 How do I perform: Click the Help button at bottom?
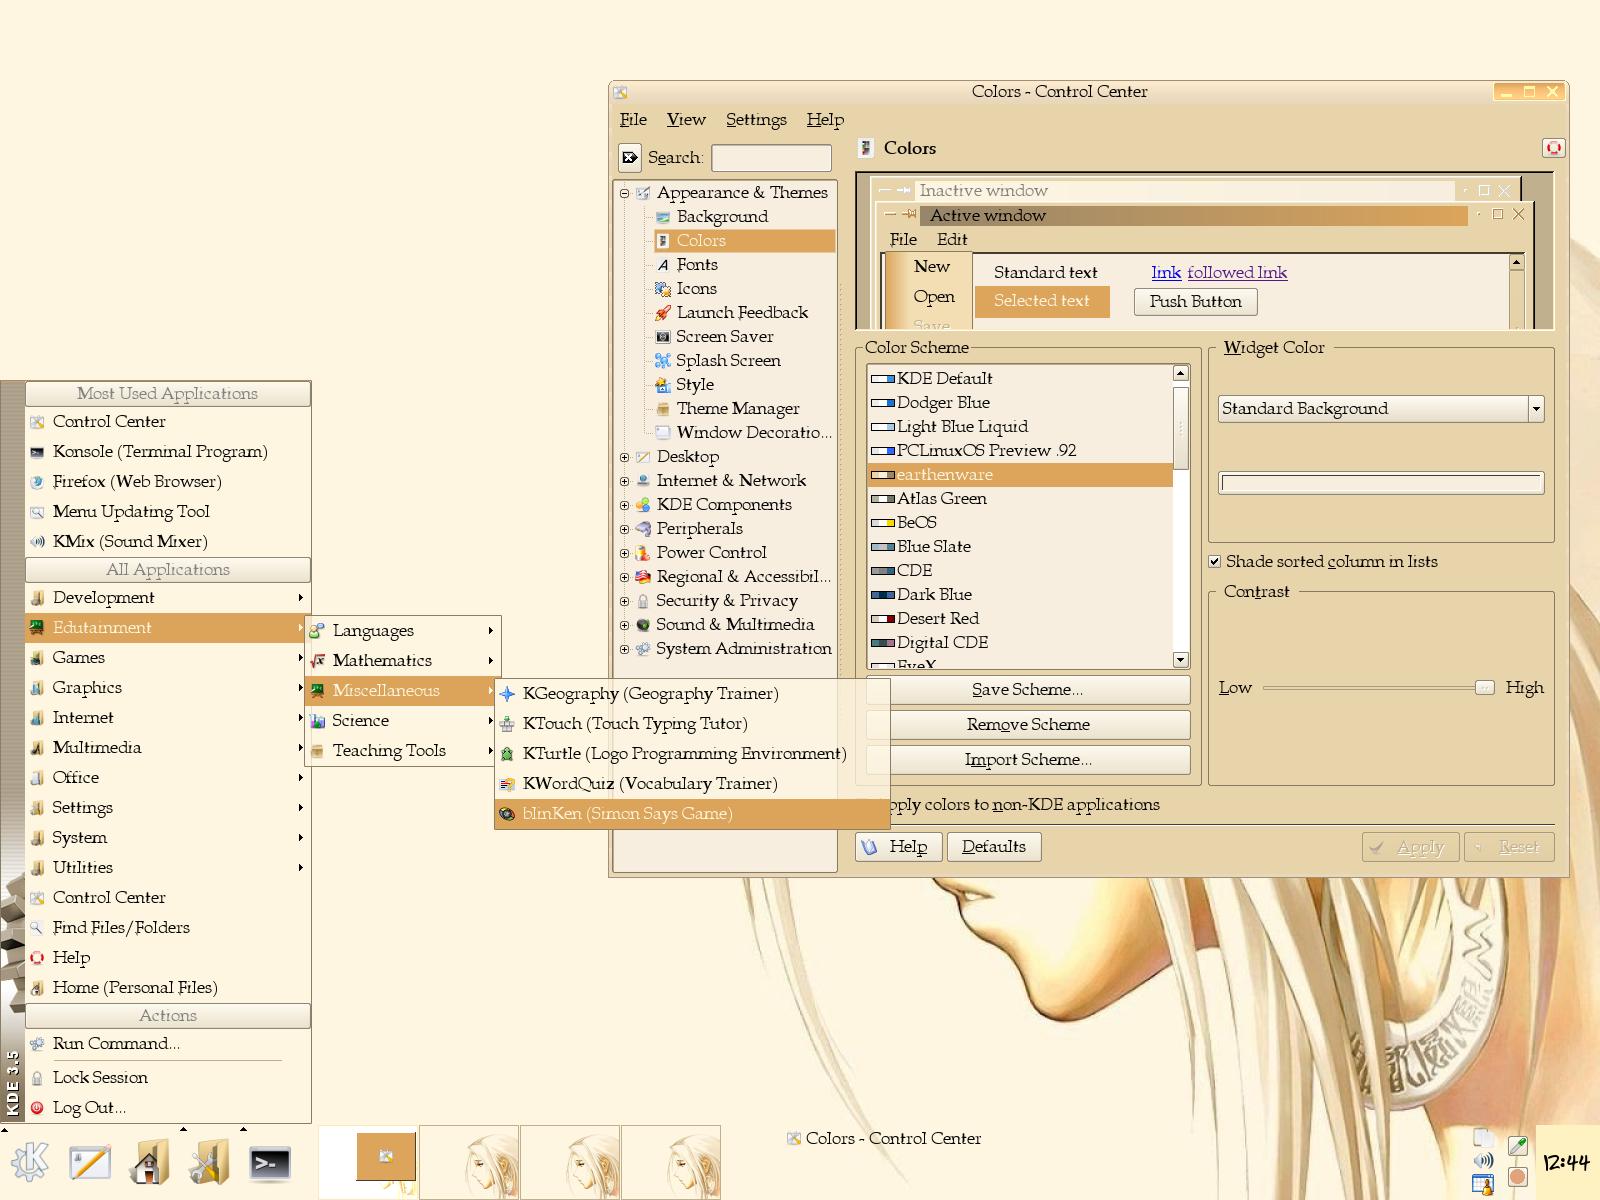pyautogui.click(x=898, y=846)
